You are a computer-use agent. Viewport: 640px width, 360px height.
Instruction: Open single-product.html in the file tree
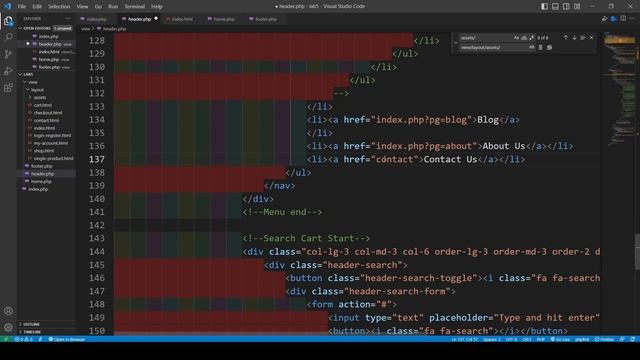click(x=53, y=158)
